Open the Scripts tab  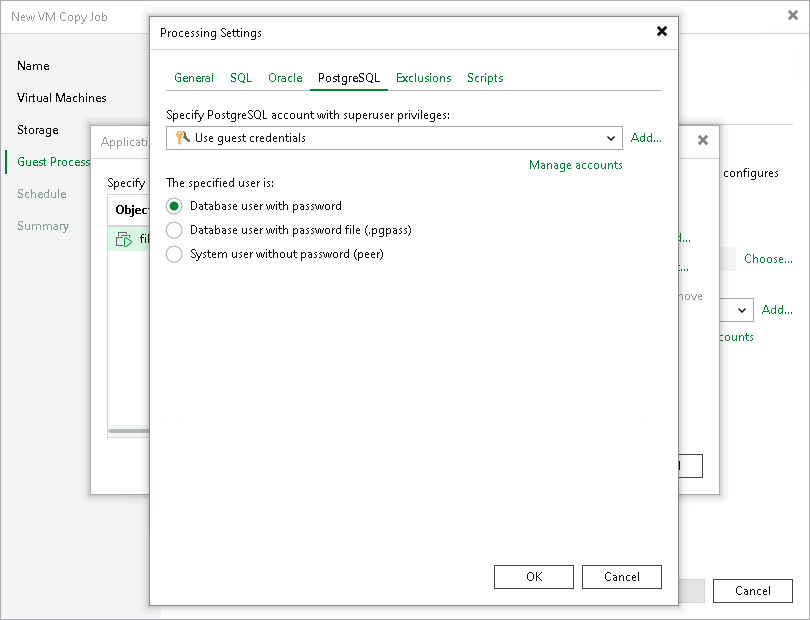(485, 78)
